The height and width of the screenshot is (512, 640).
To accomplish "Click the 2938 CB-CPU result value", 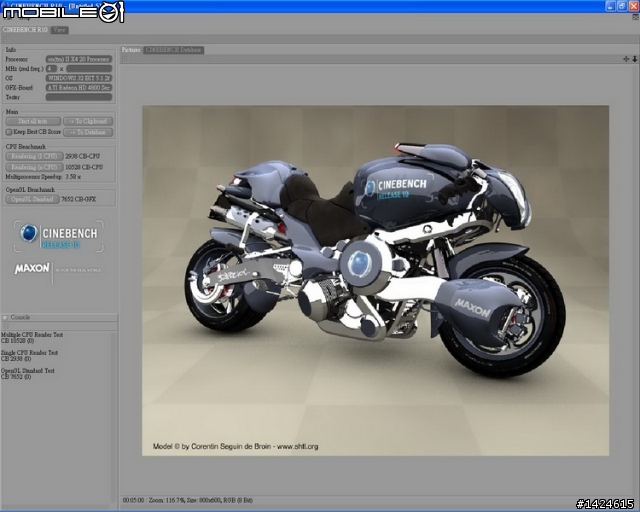I will 82,156.
